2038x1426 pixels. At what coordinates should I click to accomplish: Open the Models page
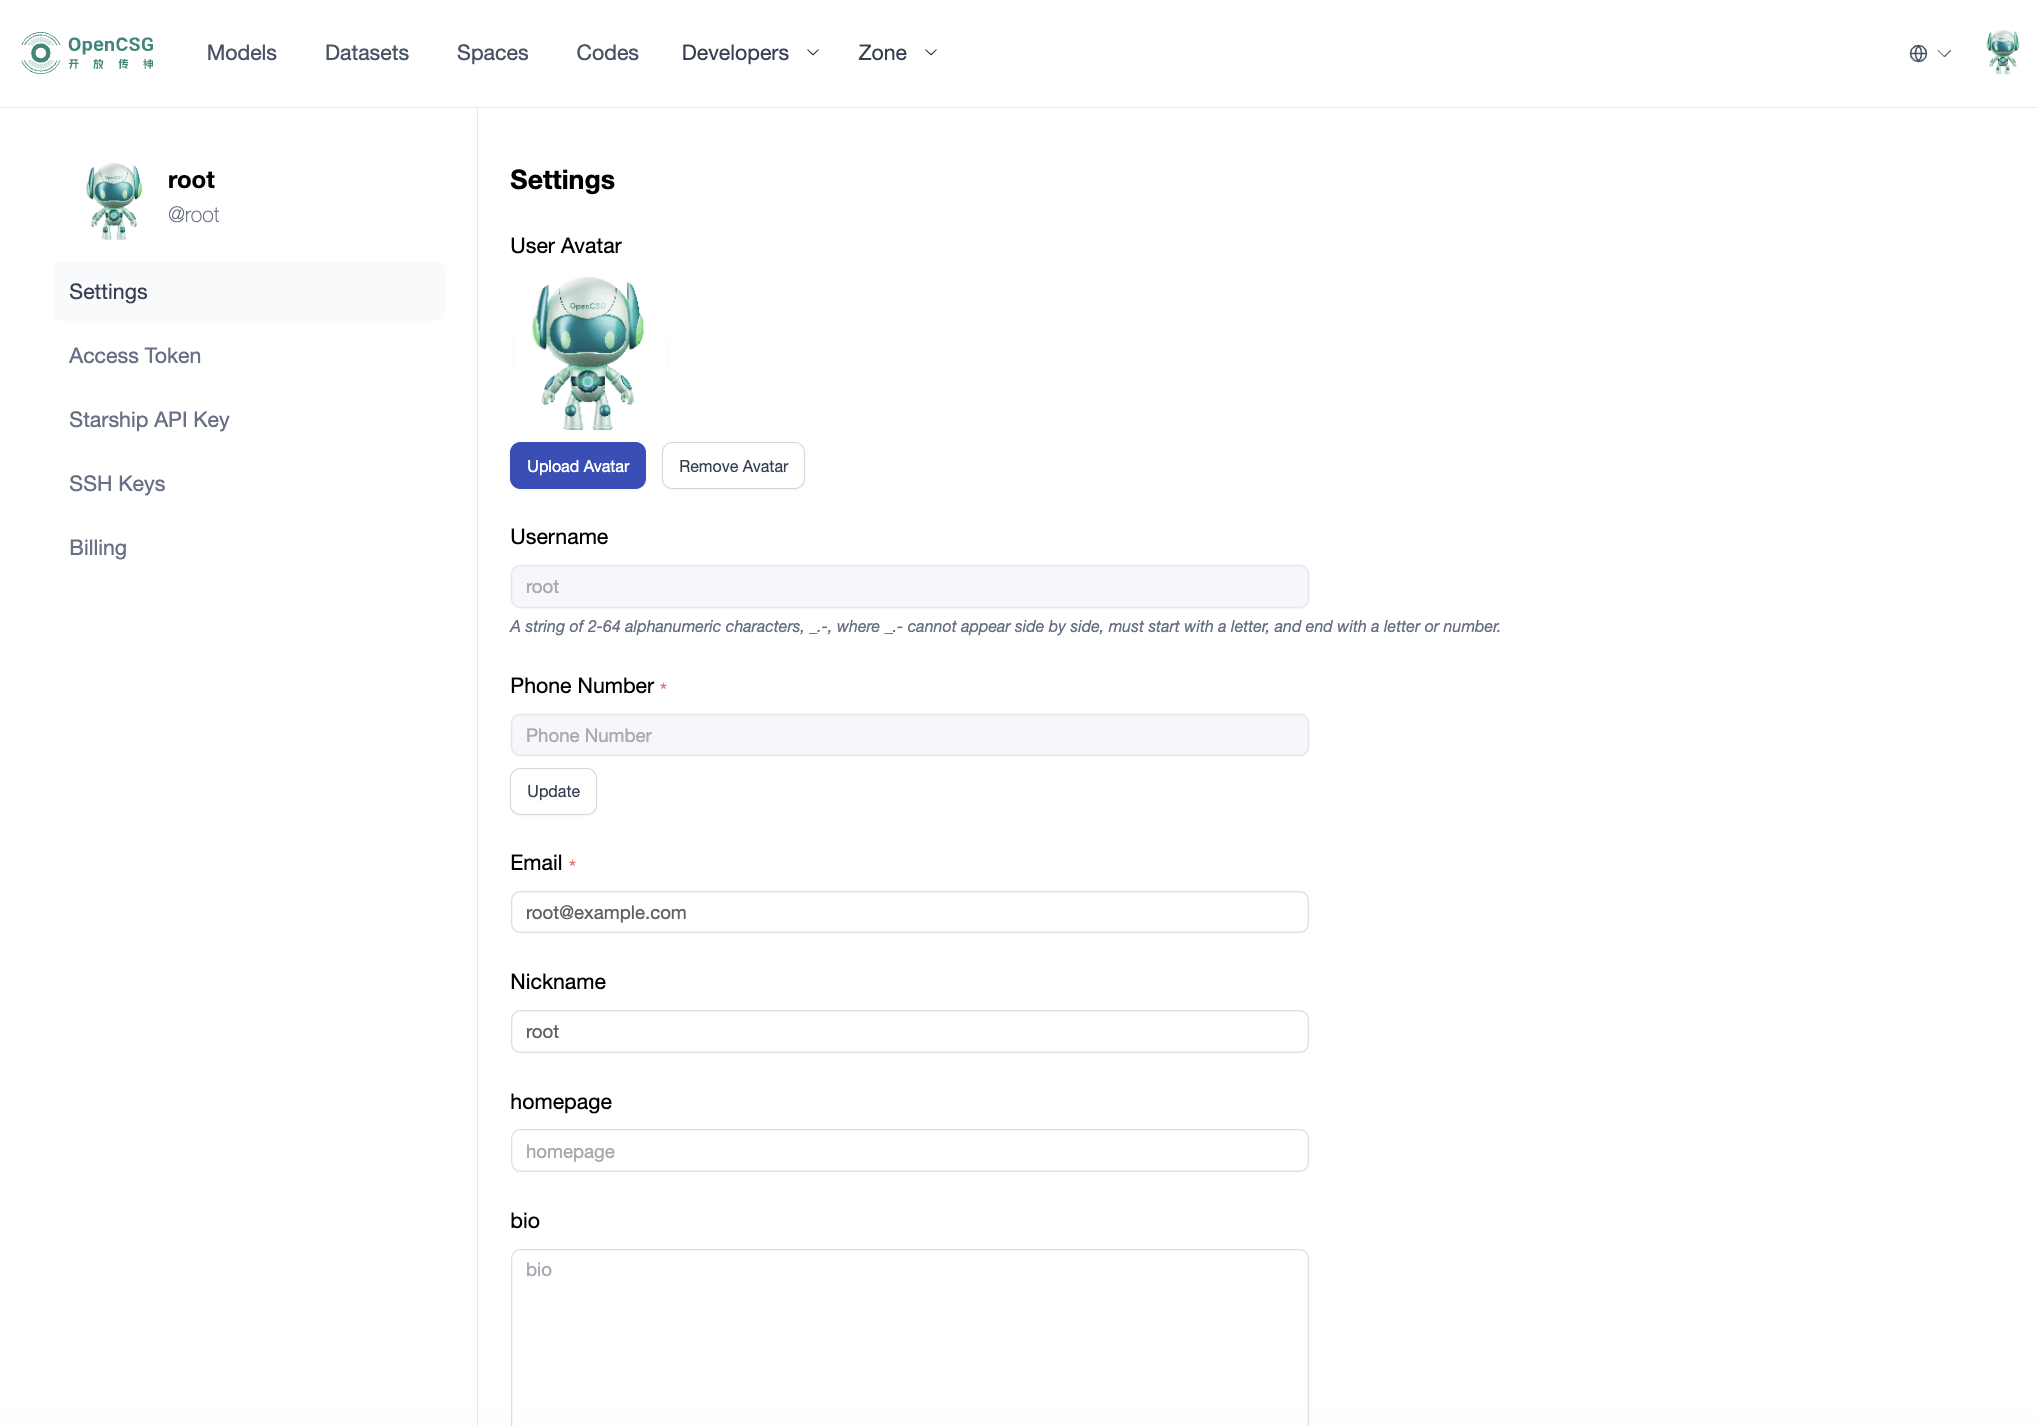point(241,53)
